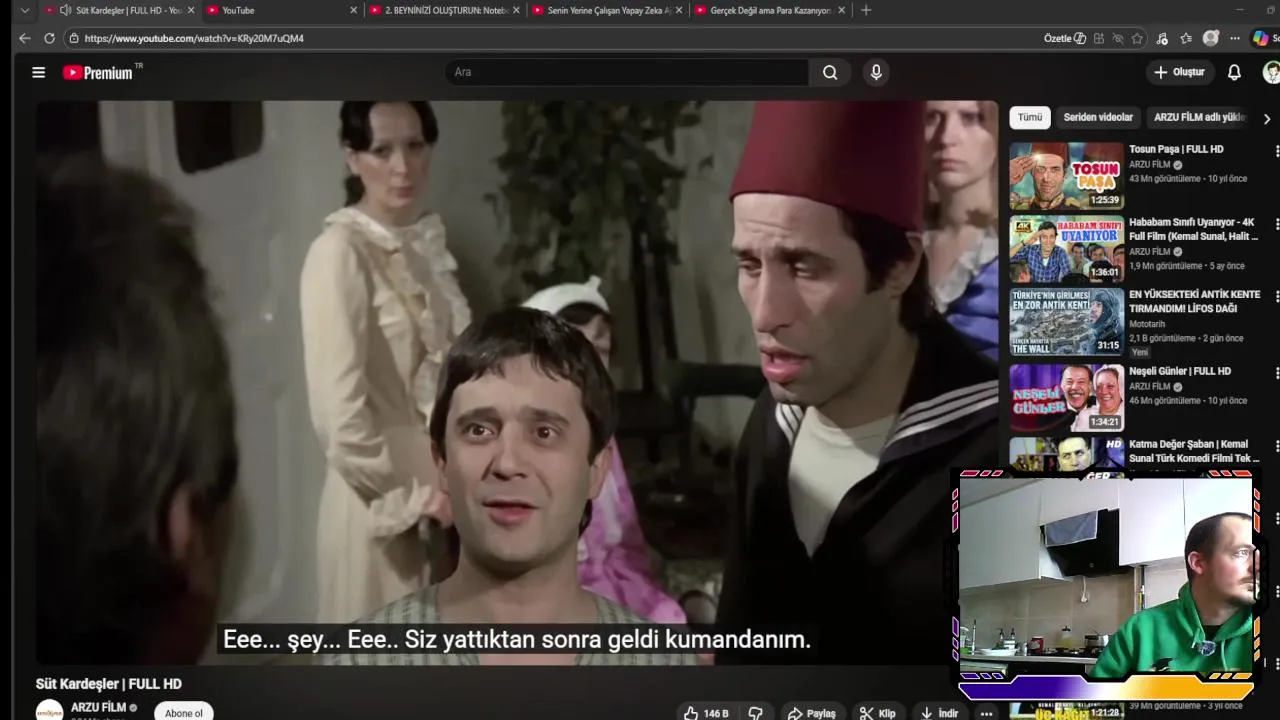This screenshot has height=720, width=1280.
Task: Select the Seriden videolar filter chip
Action: (x=1098, y=117)
